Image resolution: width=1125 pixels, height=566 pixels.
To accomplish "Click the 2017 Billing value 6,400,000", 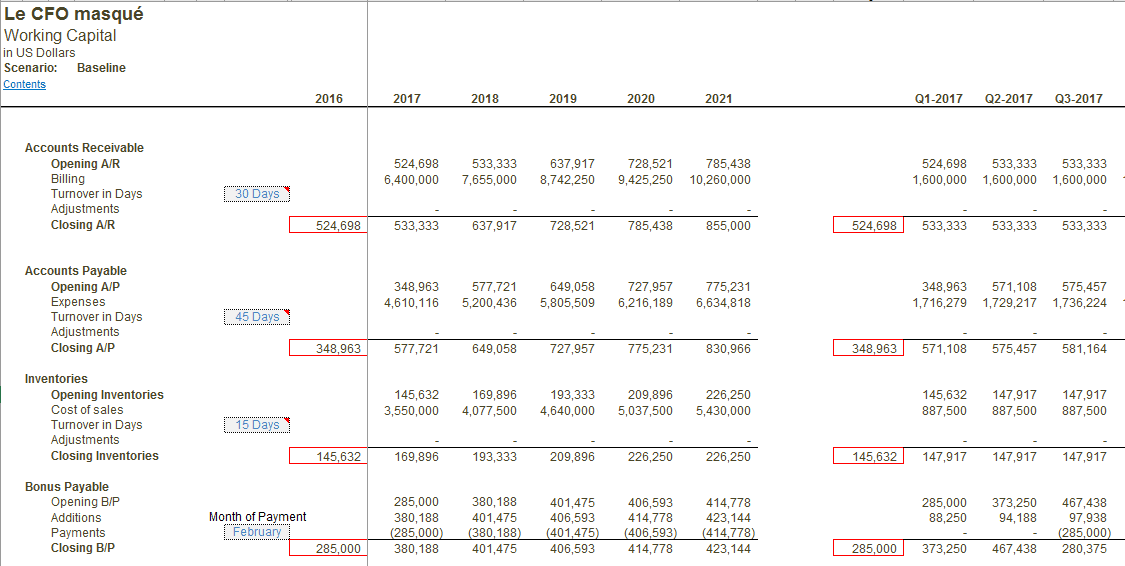I will pyautogui.click(x=411, y=179).
